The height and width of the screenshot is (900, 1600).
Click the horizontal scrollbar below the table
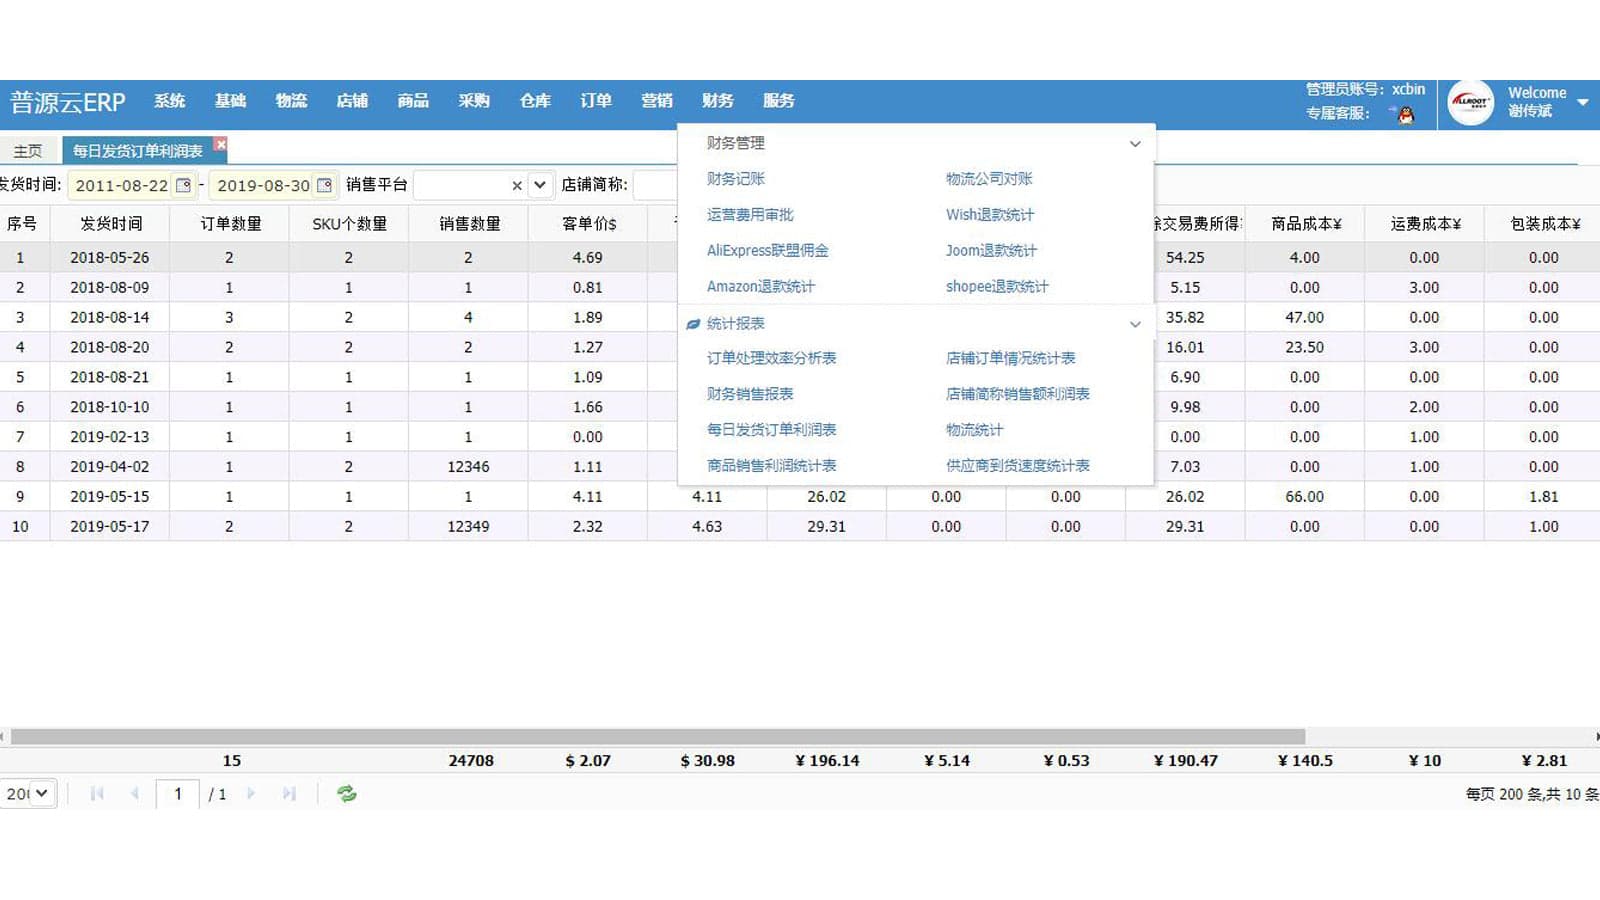(x=660, y=734)
